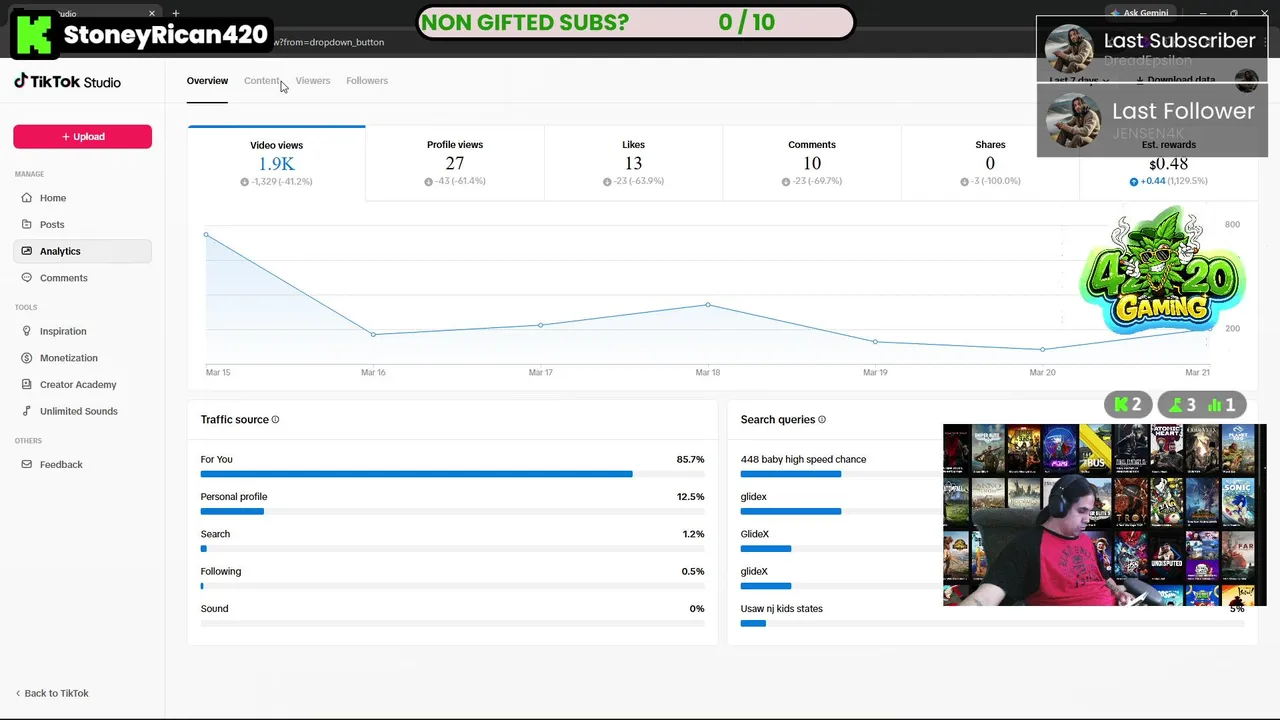Click the Posts icon in sidebar

tap(27, 225)
